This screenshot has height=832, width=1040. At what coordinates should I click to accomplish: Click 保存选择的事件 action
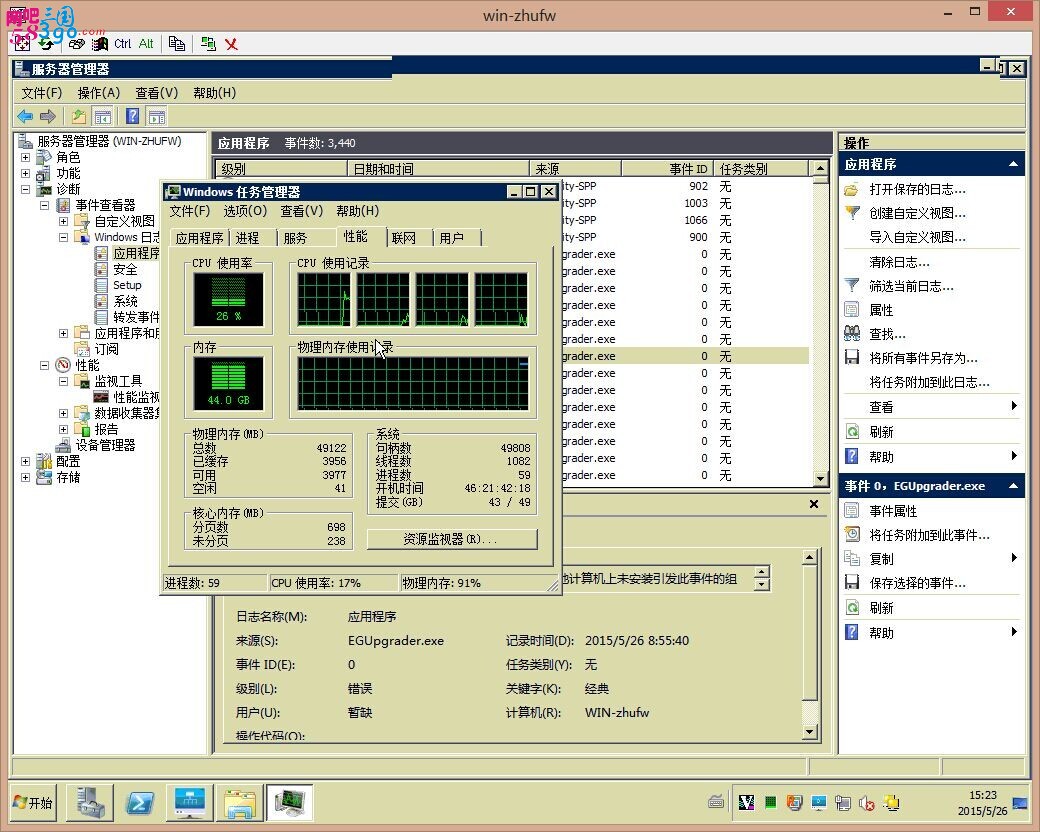click(x=917, y=583)
